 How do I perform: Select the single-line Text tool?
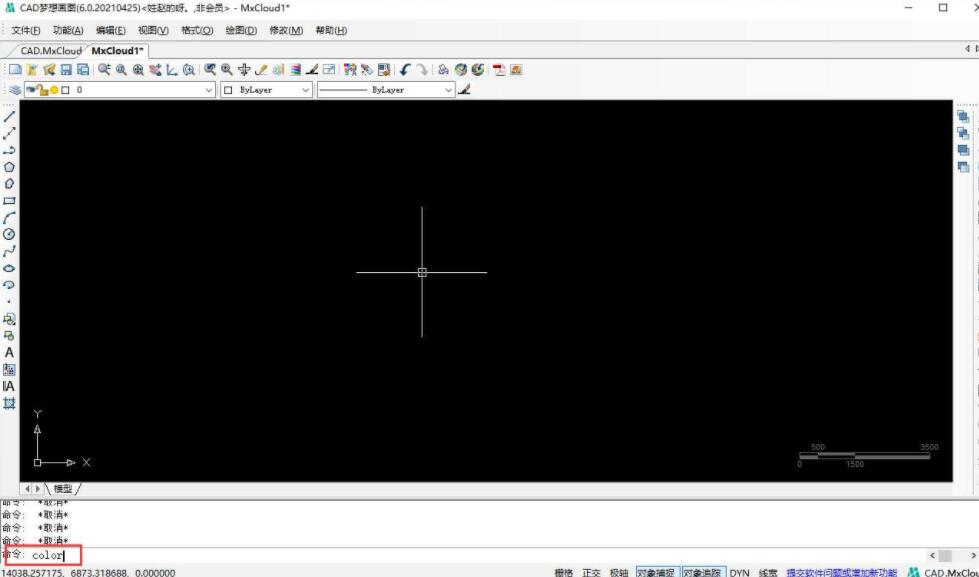point(10,352)
